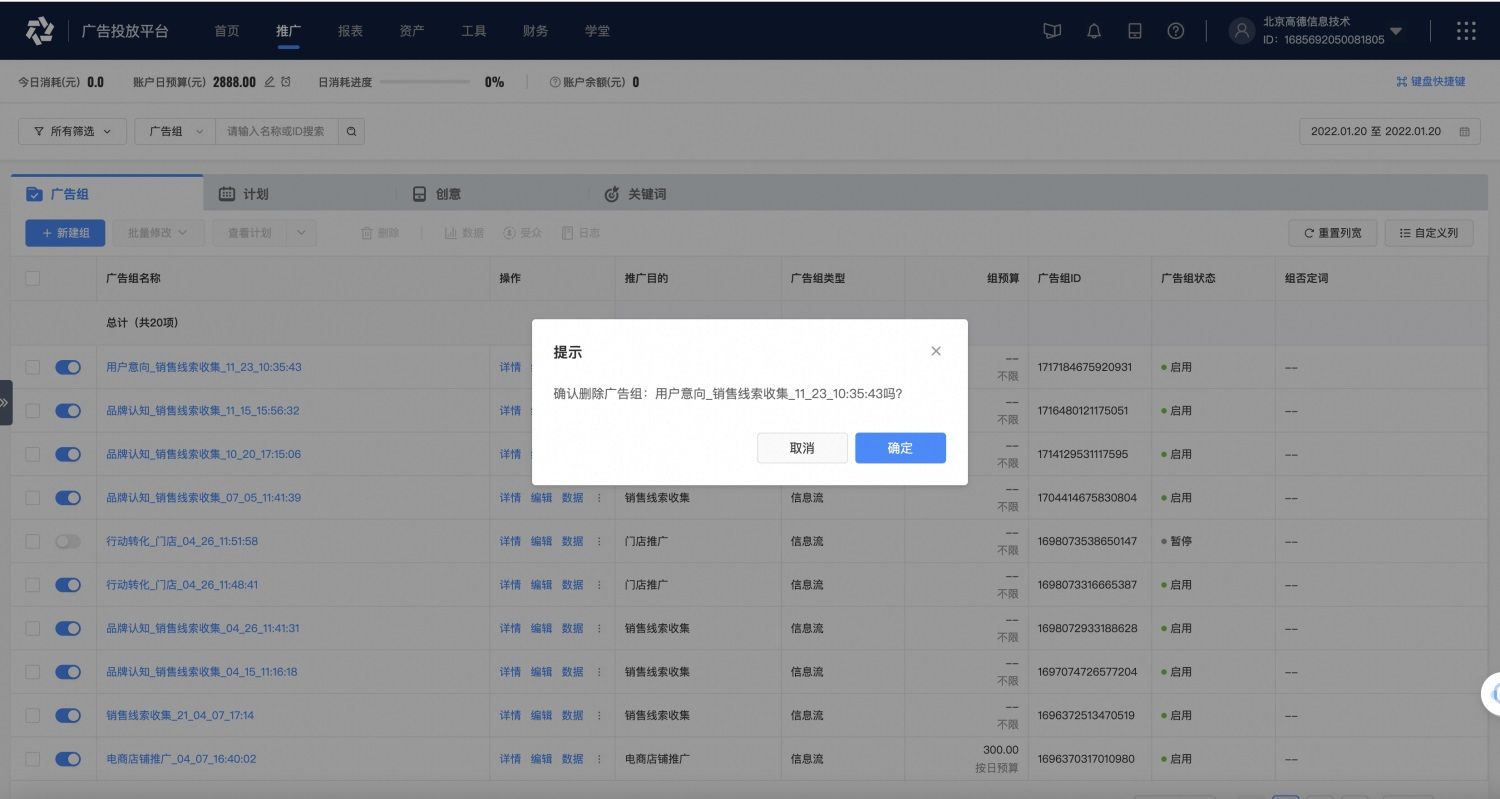Screen dimensions: 1500x799
Task: Click the mobile device icon in header
Action: 1135,31
